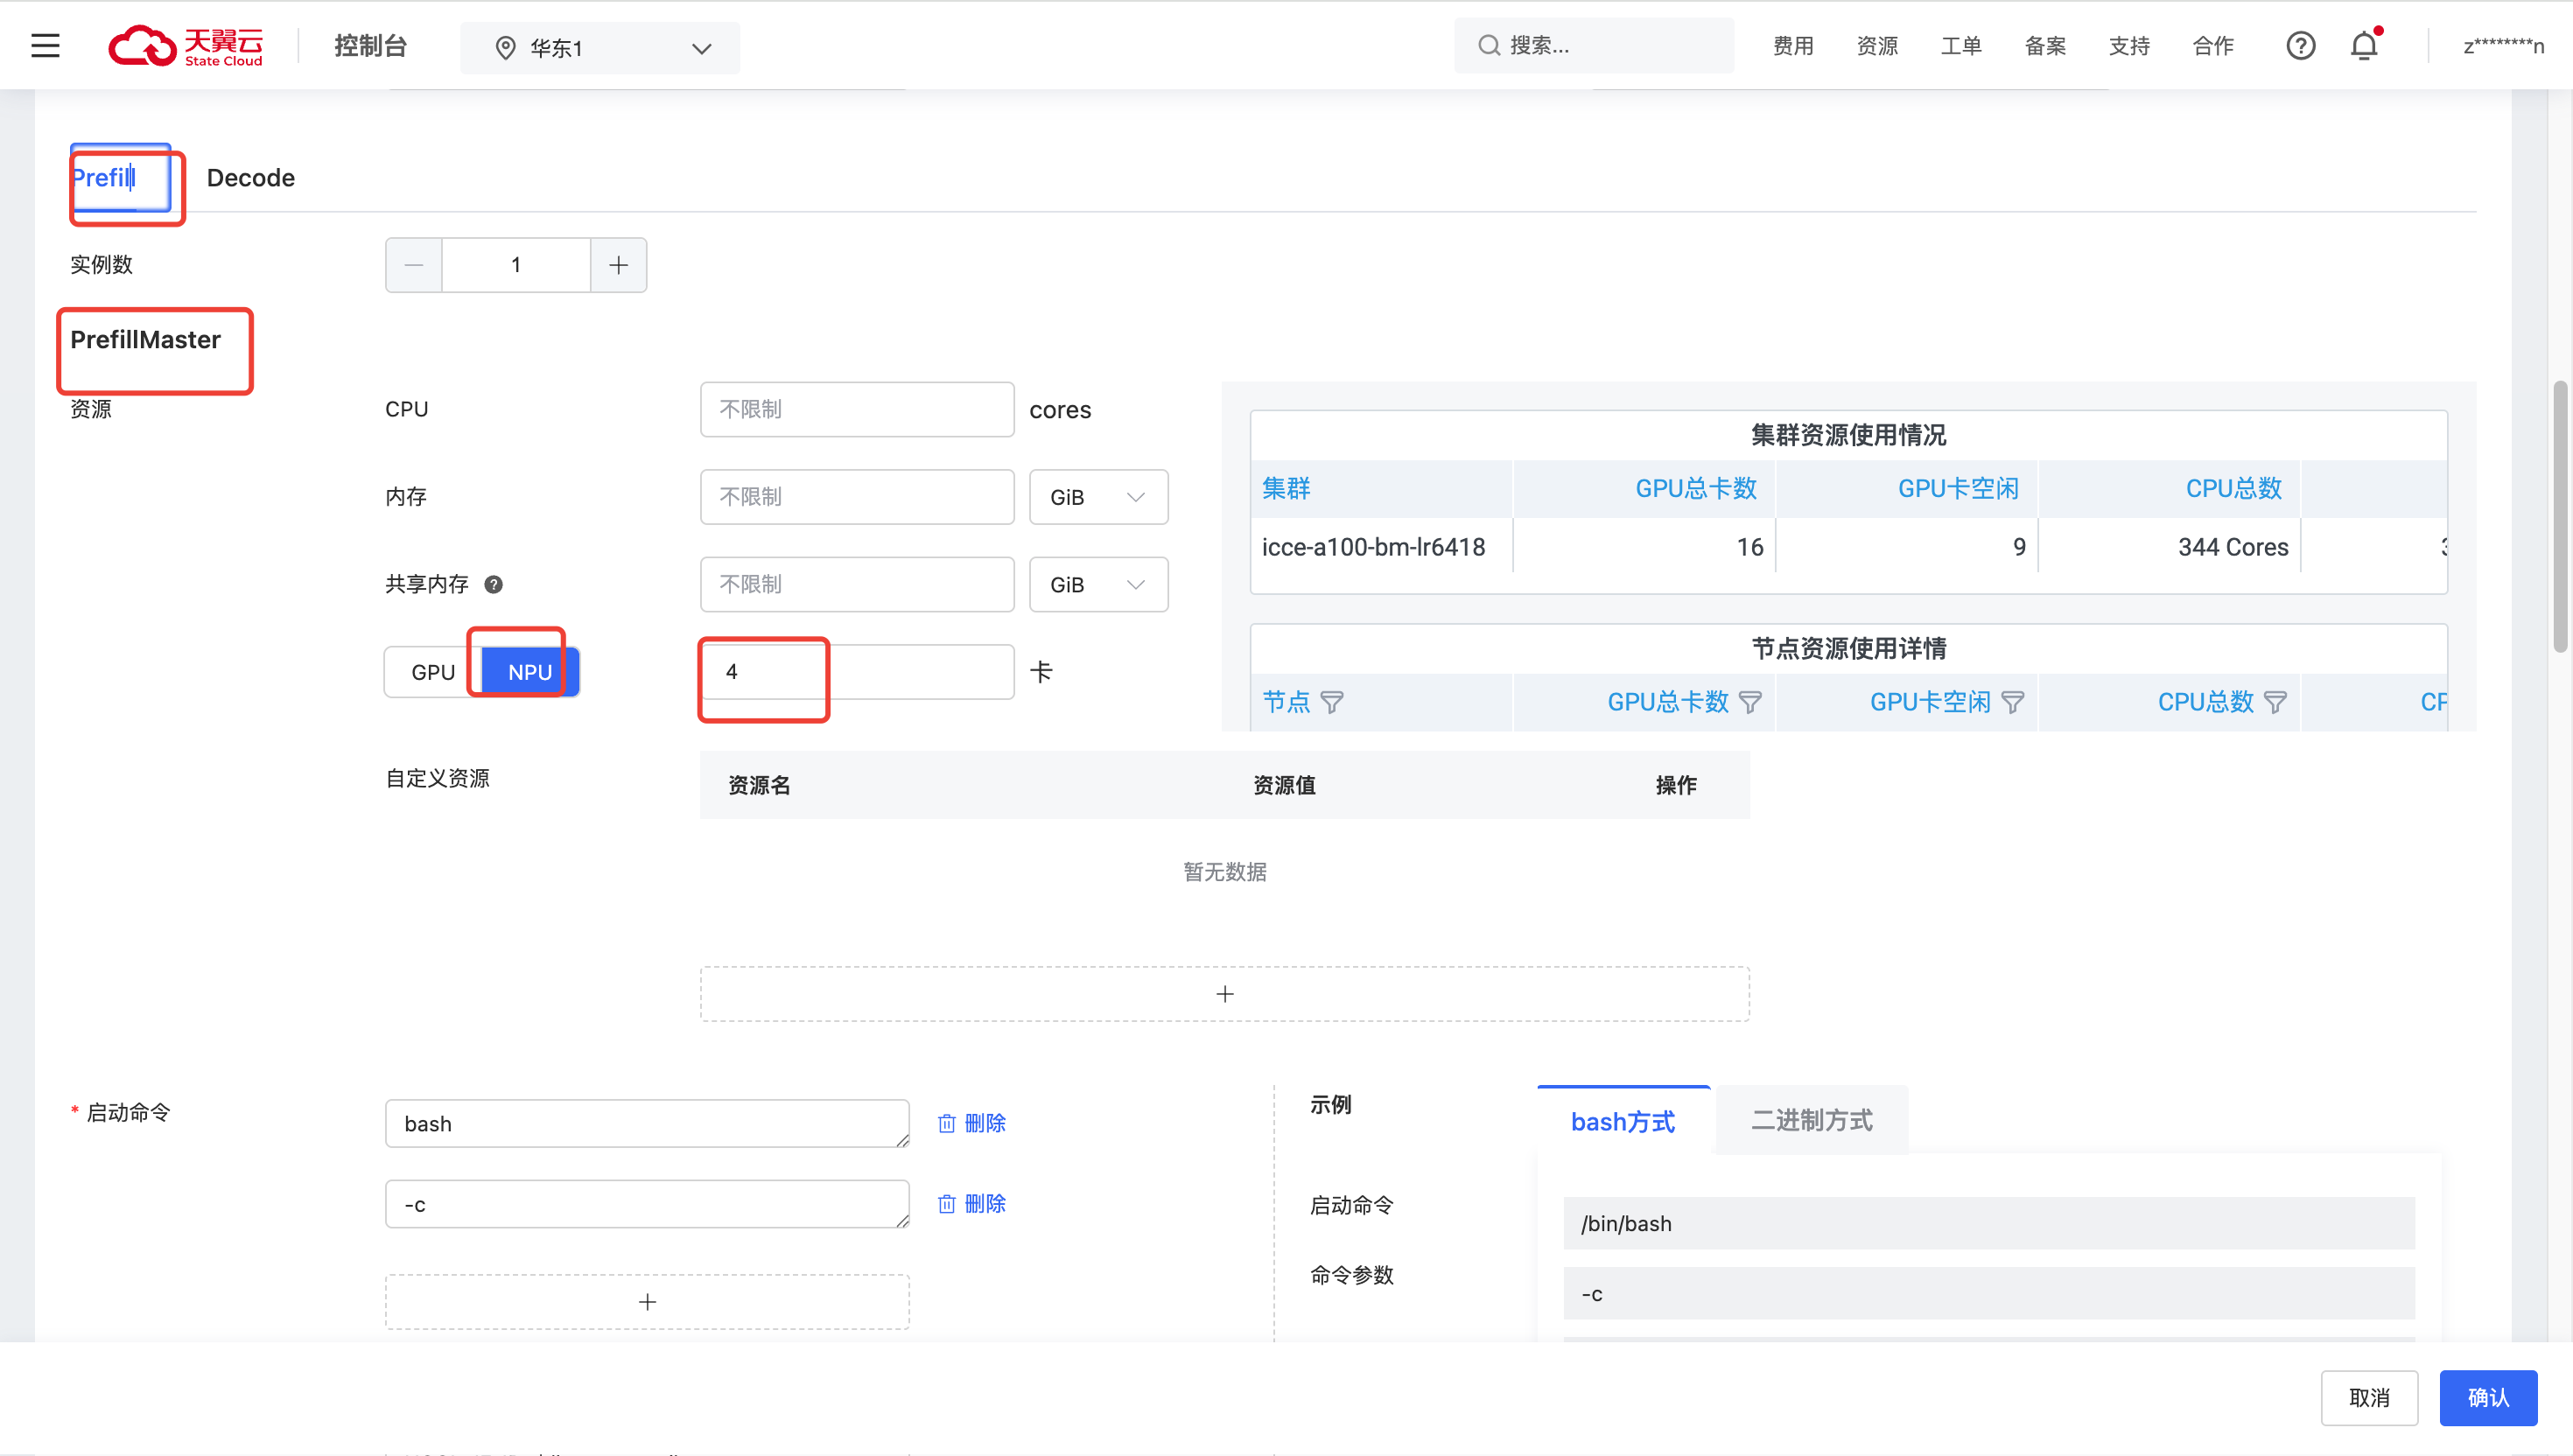Screen dimensions: 2573x1456
Task: Open the hamburger navigation menu
Action: pos(45,46)
